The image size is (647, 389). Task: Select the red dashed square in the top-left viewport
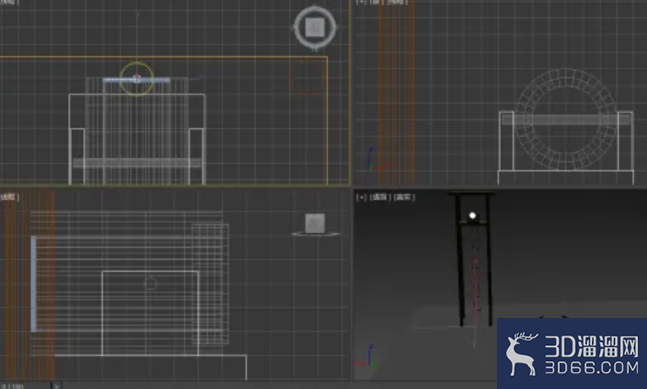point(306,78)
